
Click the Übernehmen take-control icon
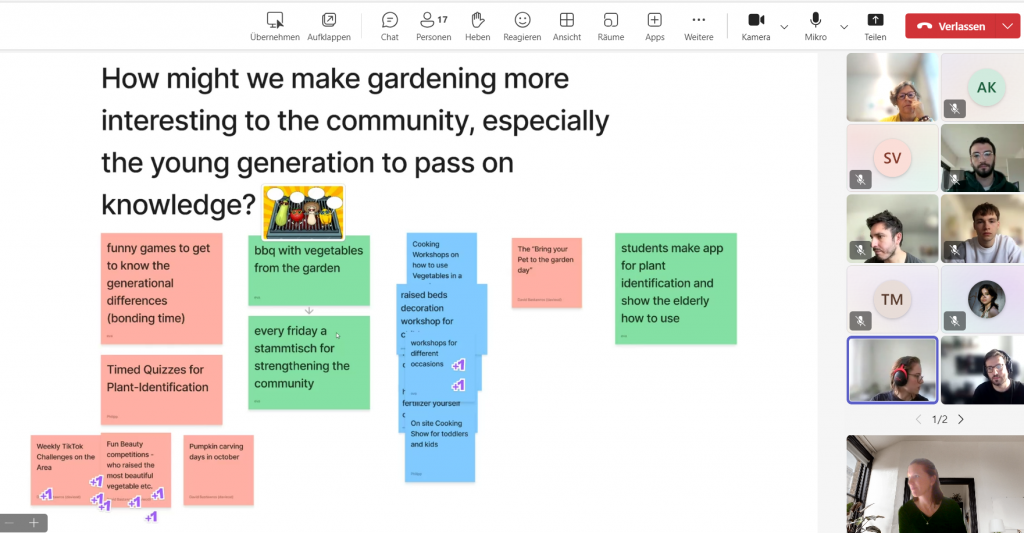click(275, 20)
